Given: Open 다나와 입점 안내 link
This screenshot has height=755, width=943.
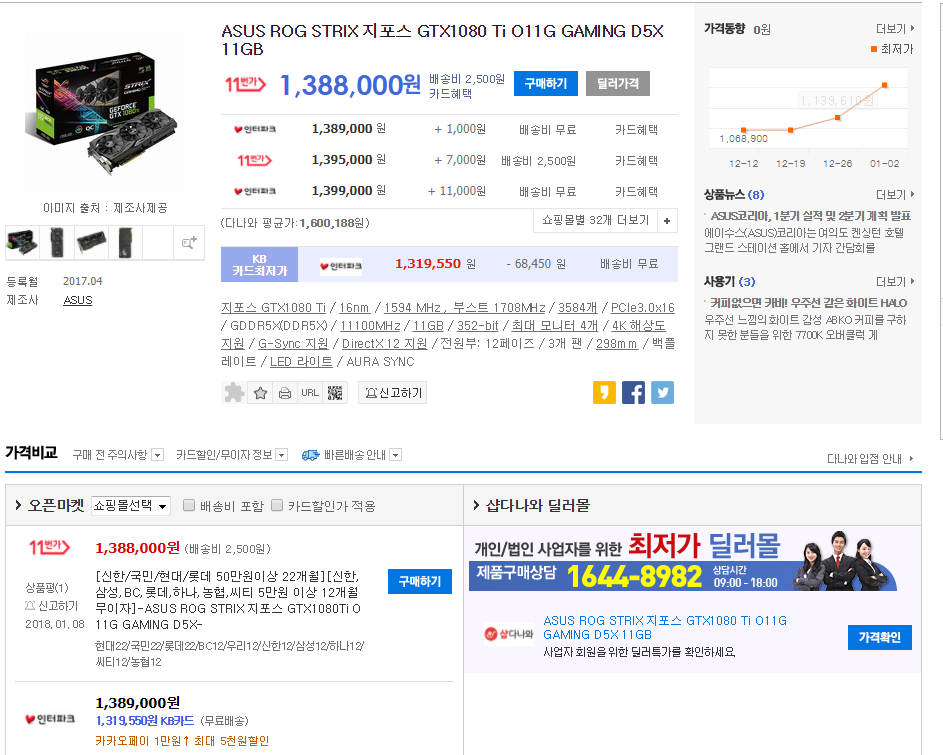Looking at the screenshot, I should (x=870, y=459).
